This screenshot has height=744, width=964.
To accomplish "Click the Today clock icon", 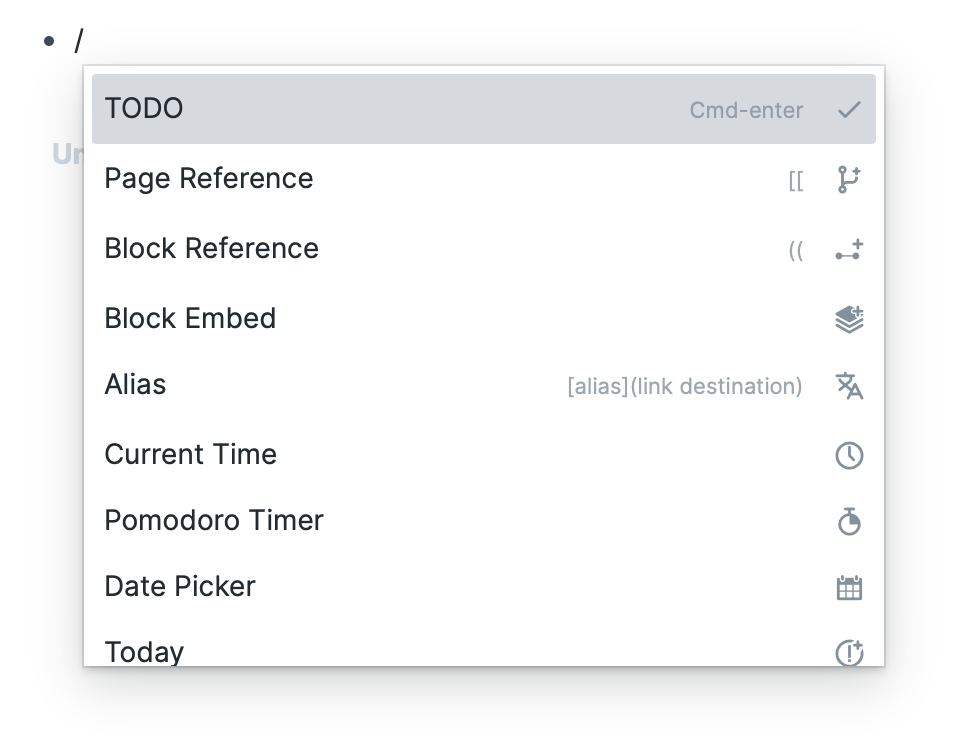I will point(849,652).
